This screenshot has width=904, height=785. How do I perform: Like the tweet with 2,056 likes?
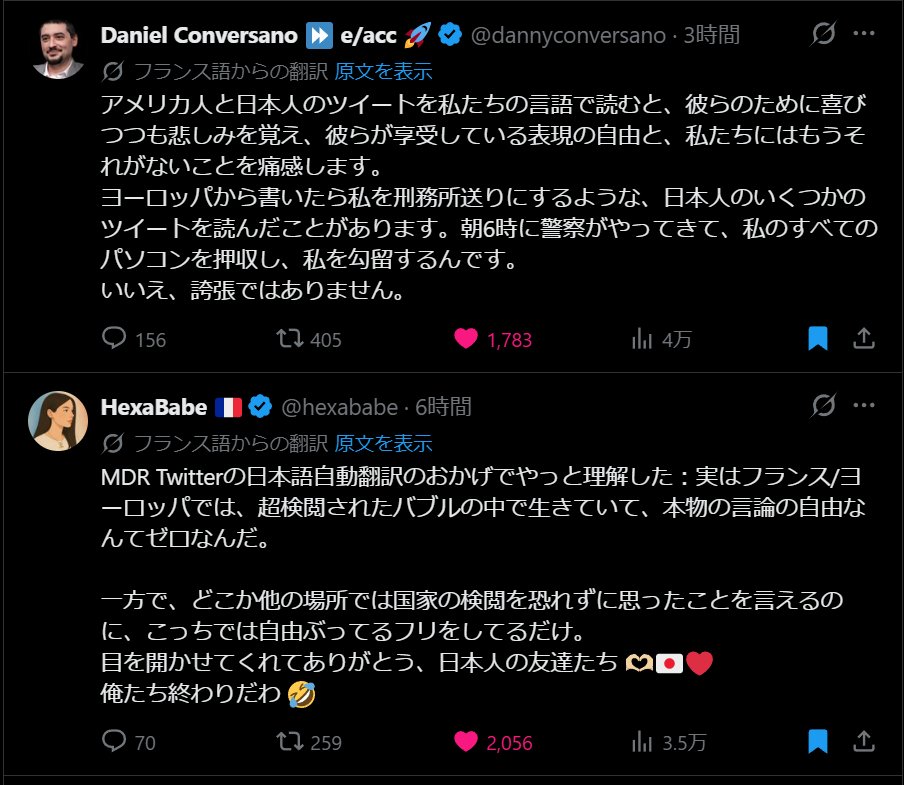click(466, 742)
